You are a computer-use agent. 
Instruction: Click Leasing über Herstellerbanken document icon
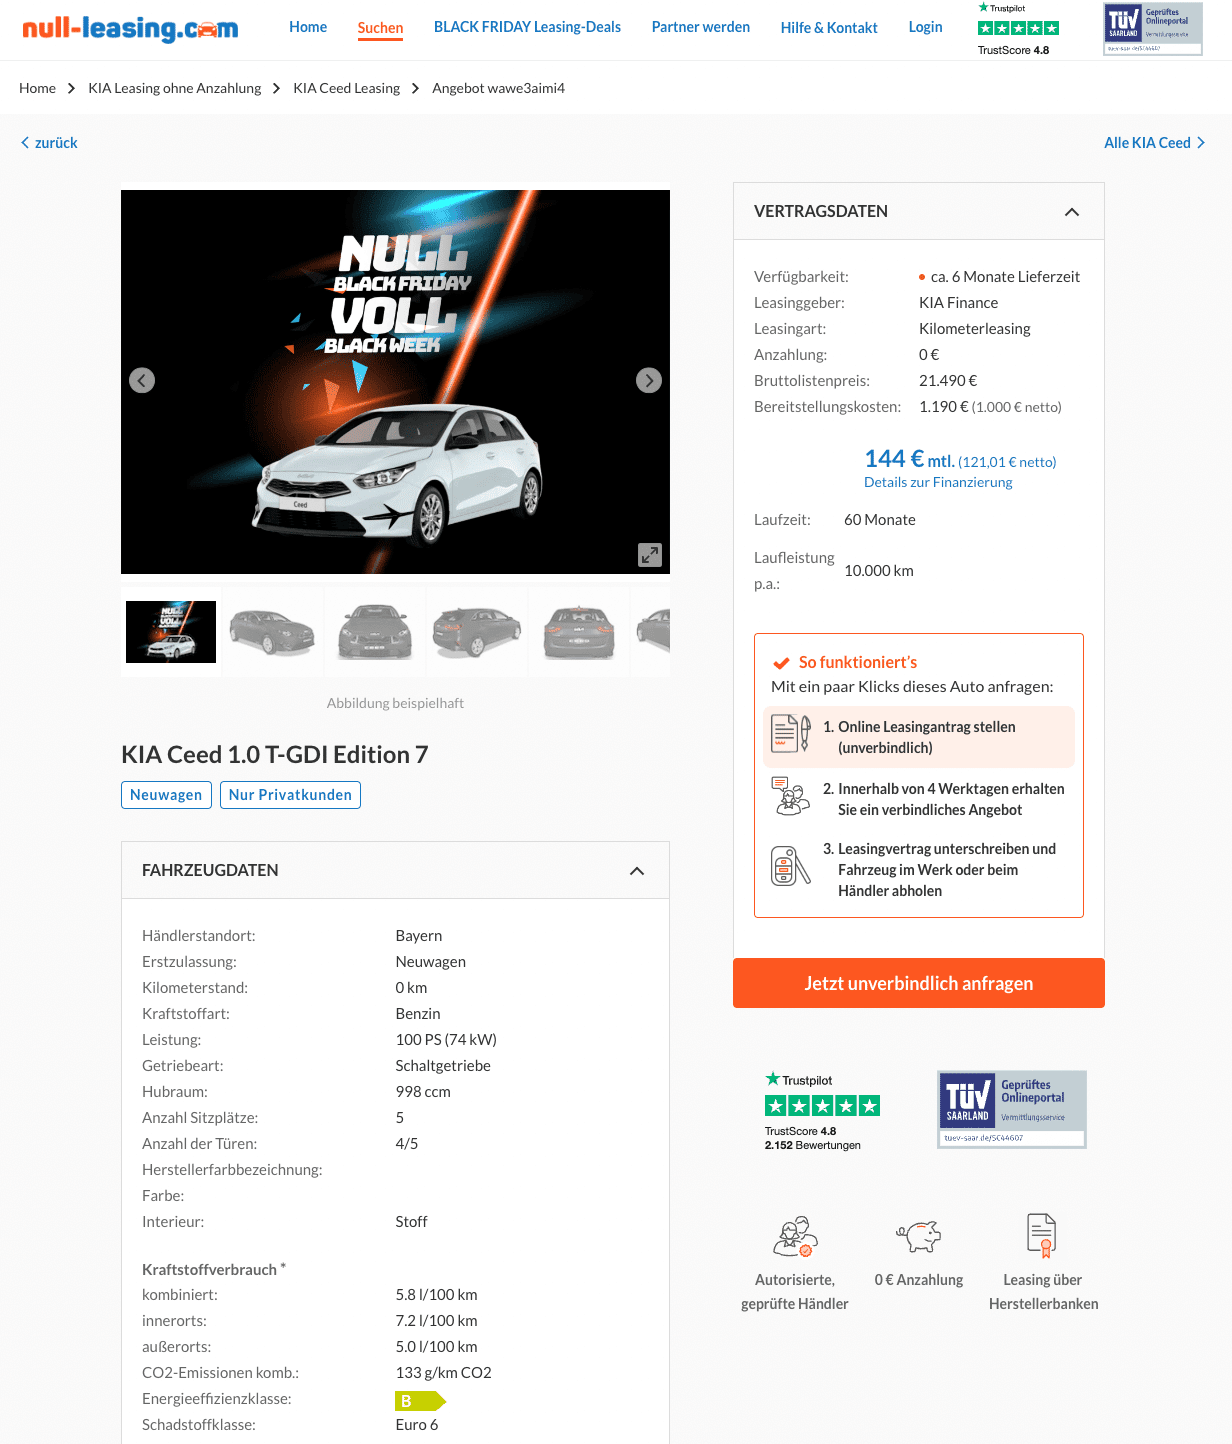tap(1042, 1235)
